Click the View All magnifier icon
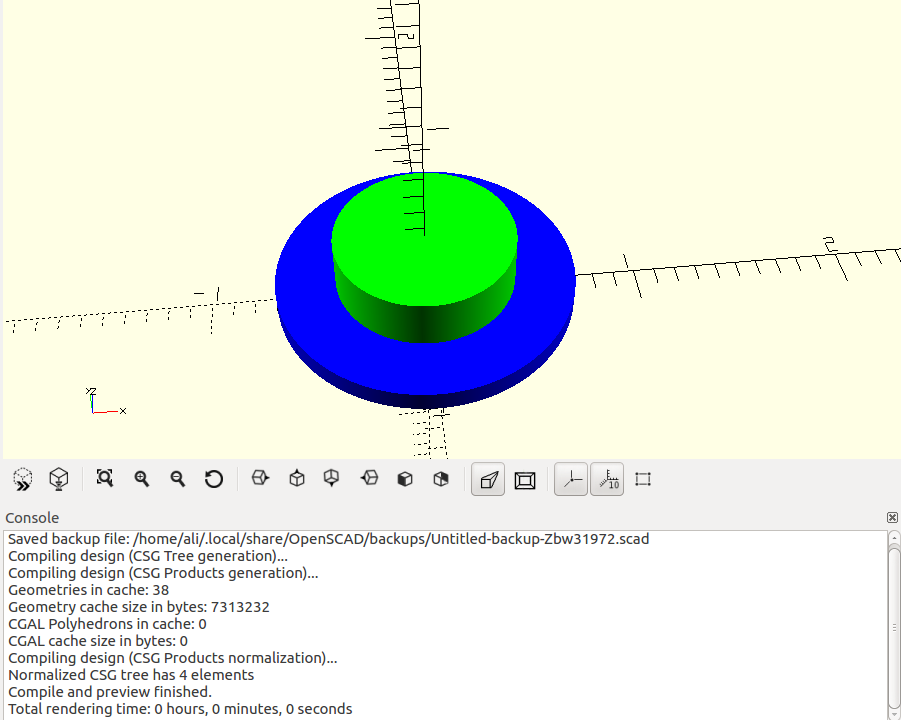The width and height of the screenshot is (901, 720). (105, 478)
